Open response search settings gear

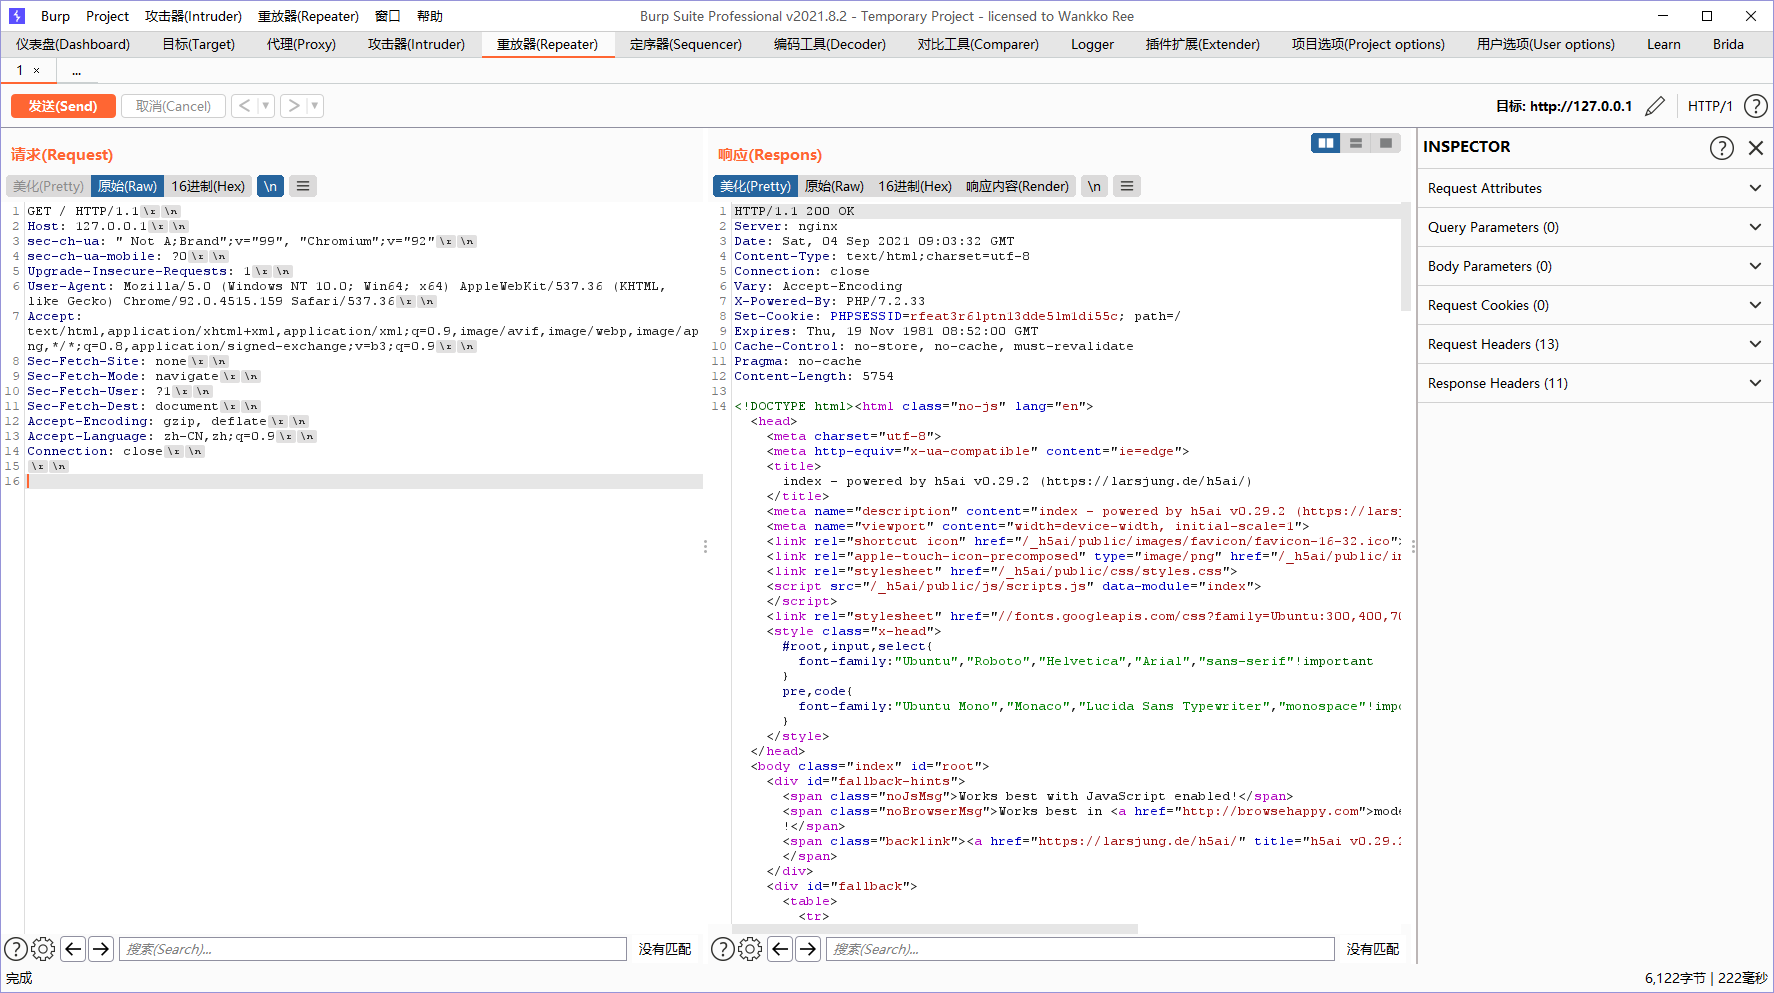point(750,949)
